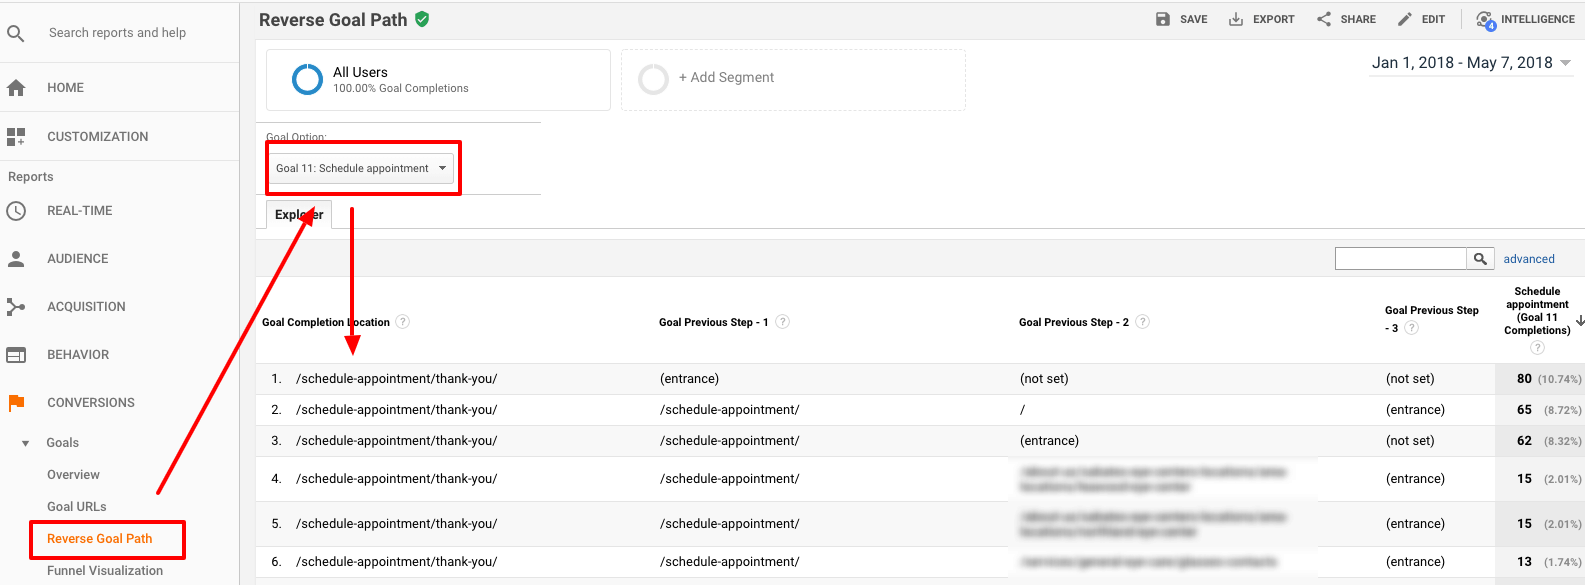Click the Save disk icon
Viewport: 1585px width, 585px height.
(x=1163, y=19)
